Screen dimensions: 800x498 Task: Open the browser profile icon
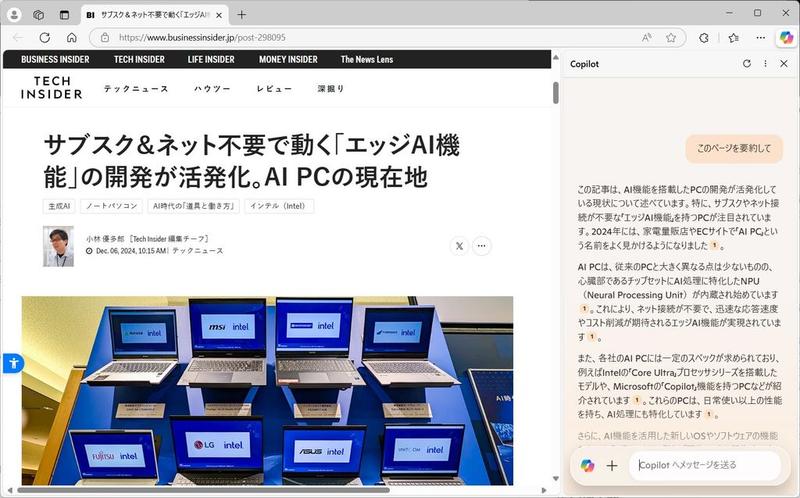click(14, 15)
